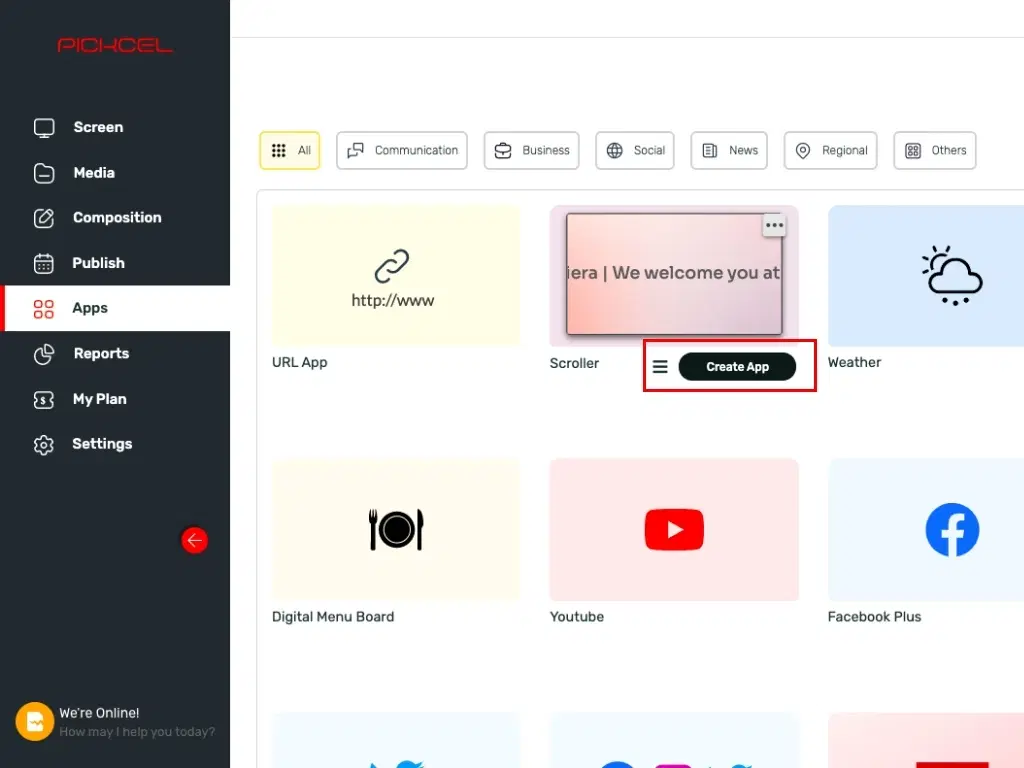Click the Composition icon in the sidebar
This screenshot has width=1024, height=768.
[44, 217]
